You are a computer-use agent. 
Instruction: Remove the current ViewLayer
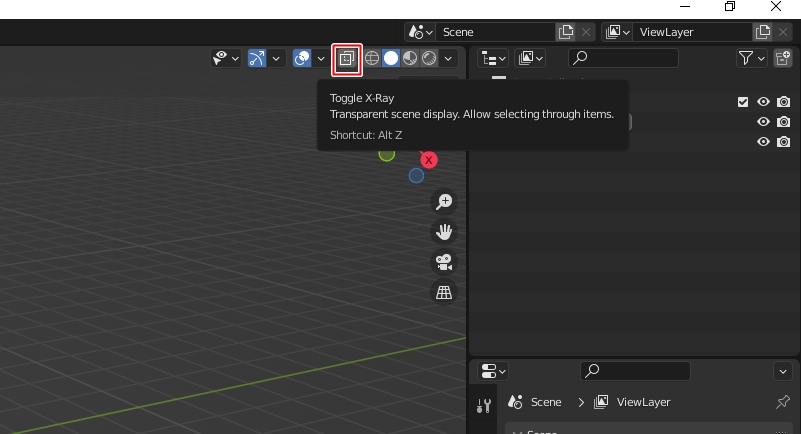[783, 32]
